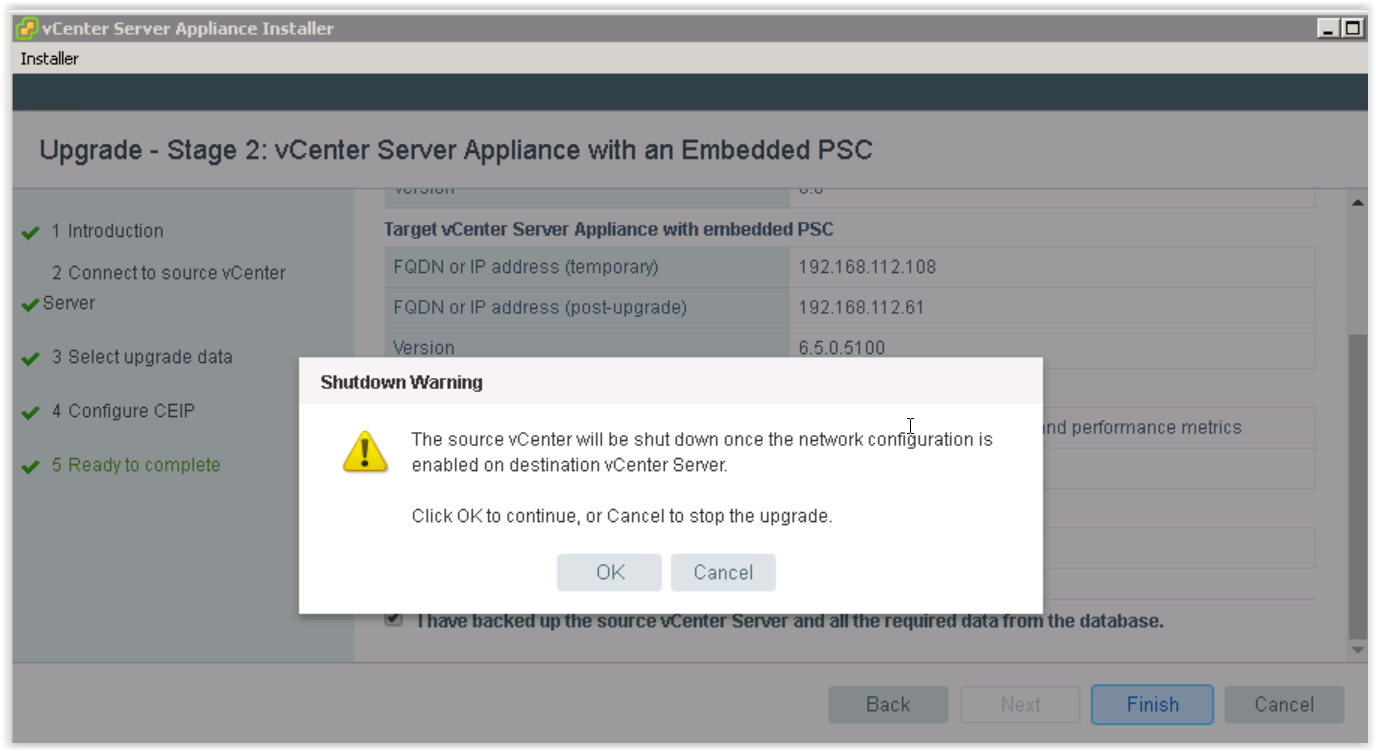Toggle the backed up source vCenter checkbox

(394, 619)
